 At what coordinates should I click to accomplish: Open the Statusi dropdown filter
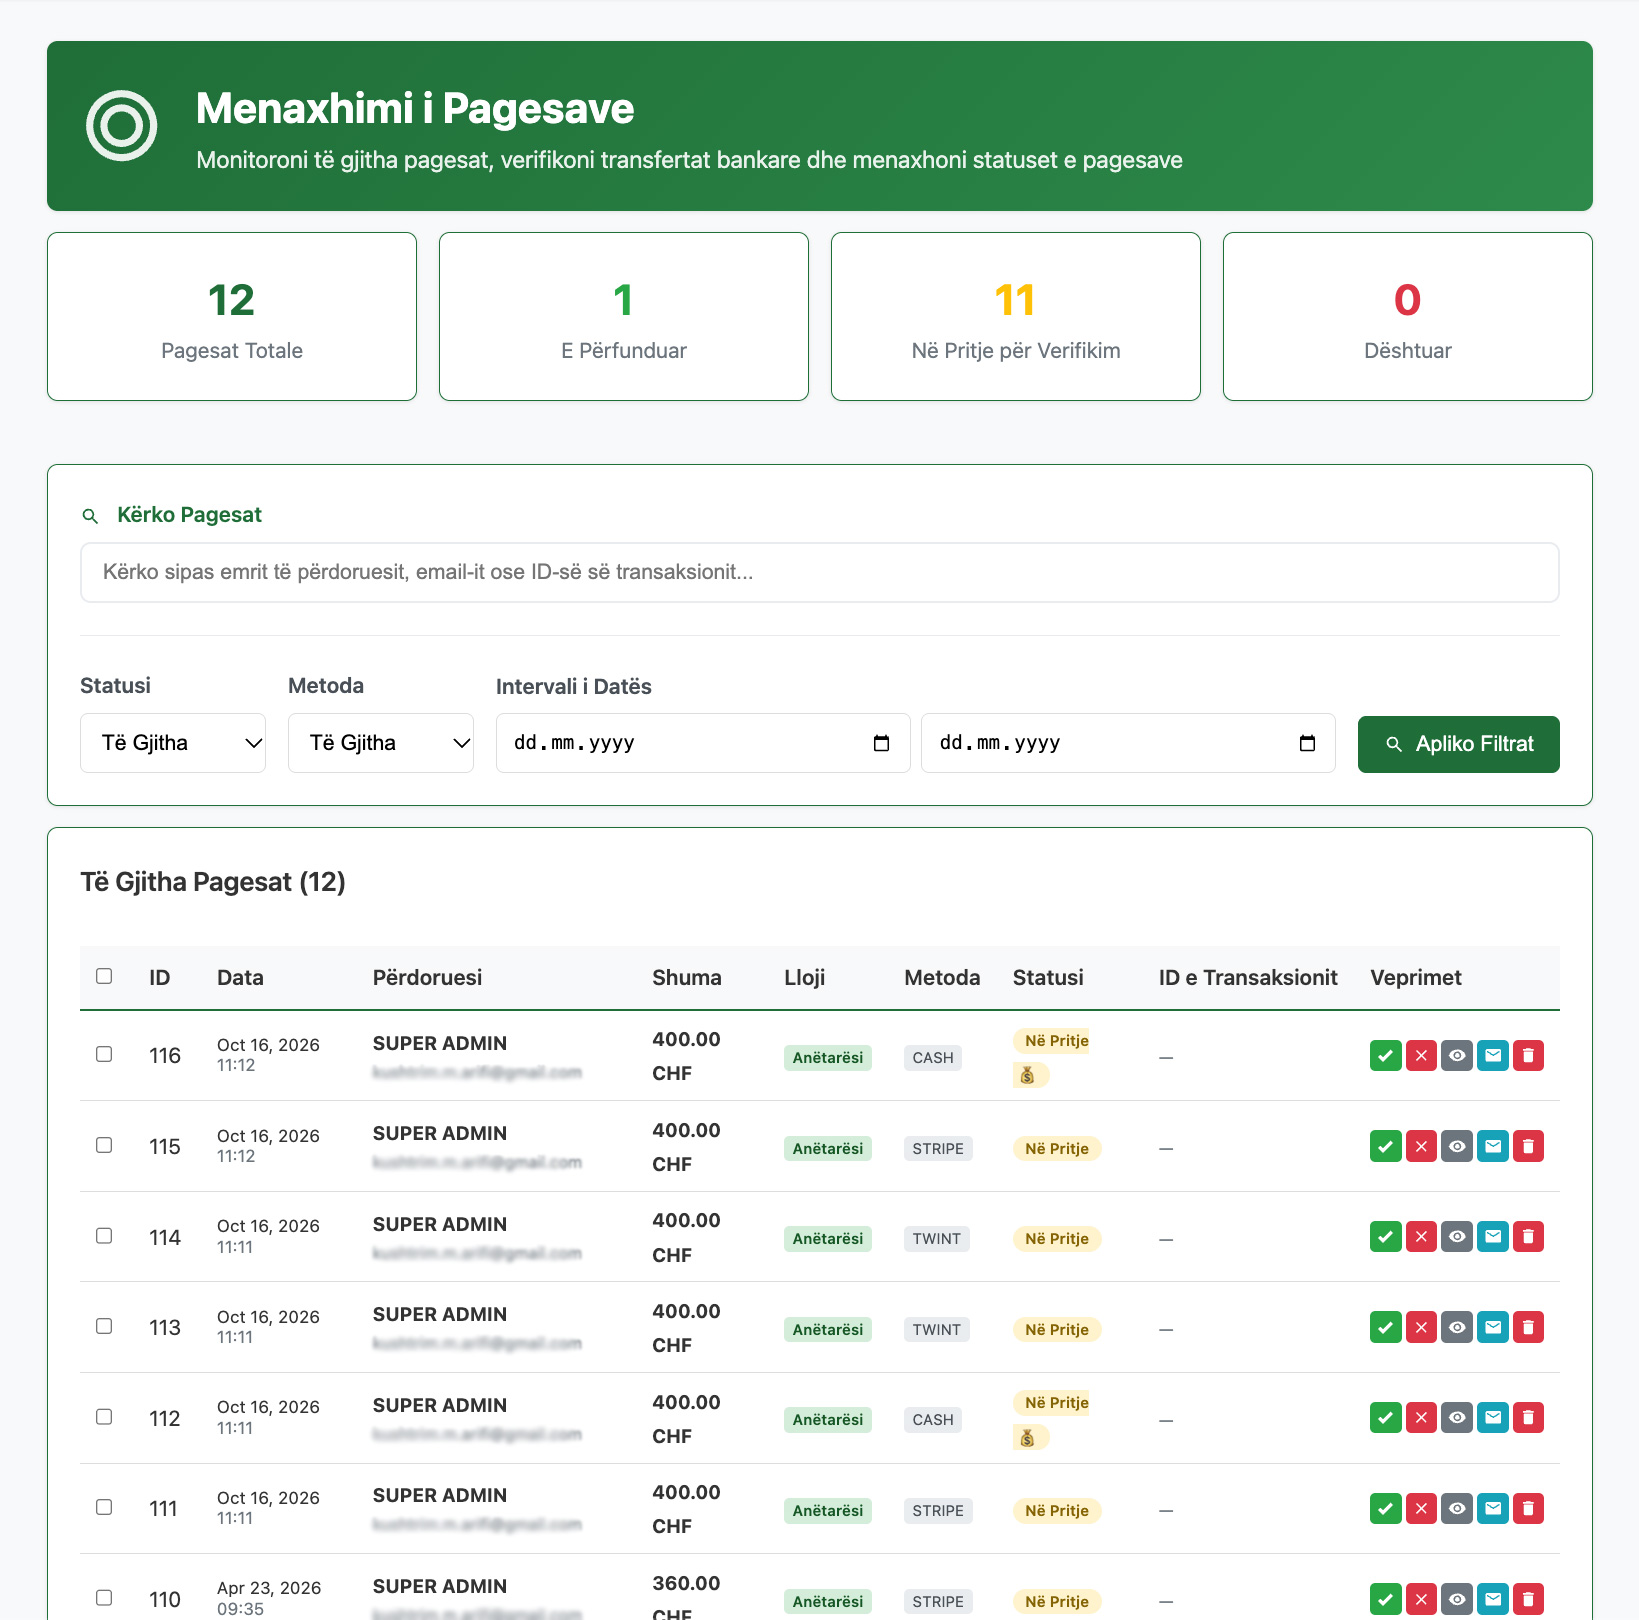tap(173, 743)
